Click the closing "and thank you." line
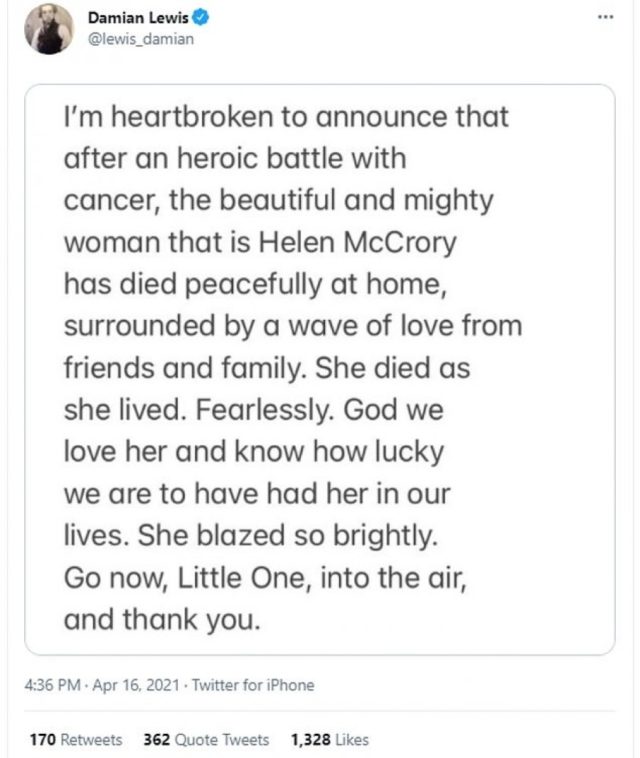The image size is (640, 758). pos(162,619)
